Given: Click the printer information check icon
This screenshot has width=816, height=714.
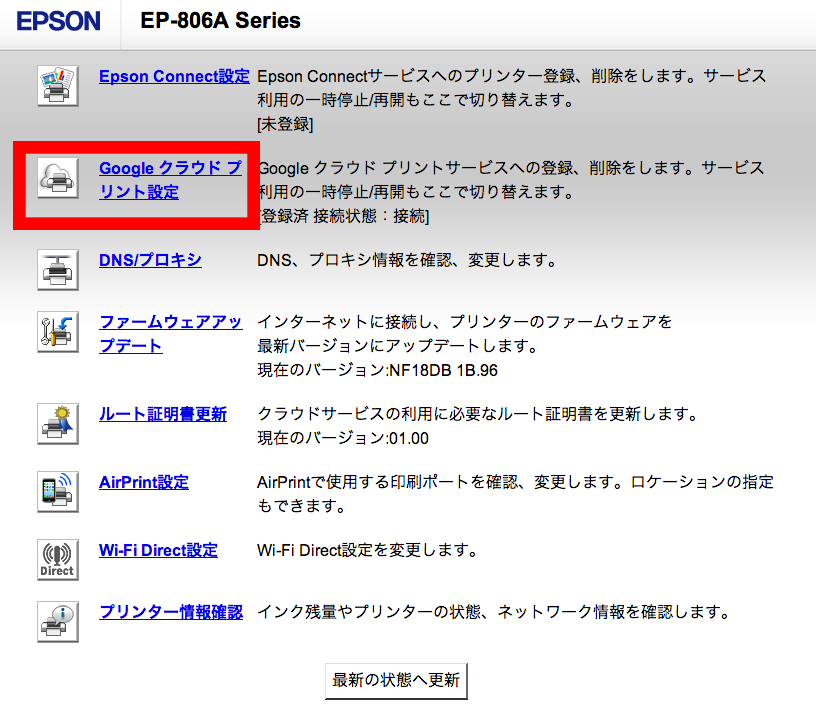Looking at the screenshot, I should click(58, 622).
